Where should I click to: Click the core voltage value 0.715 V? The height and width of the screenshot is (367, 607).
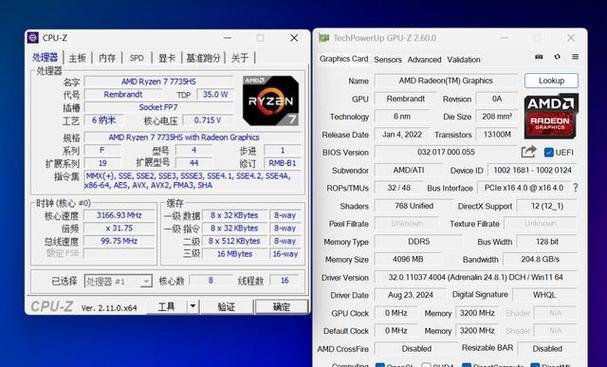(x=207, y=120)
